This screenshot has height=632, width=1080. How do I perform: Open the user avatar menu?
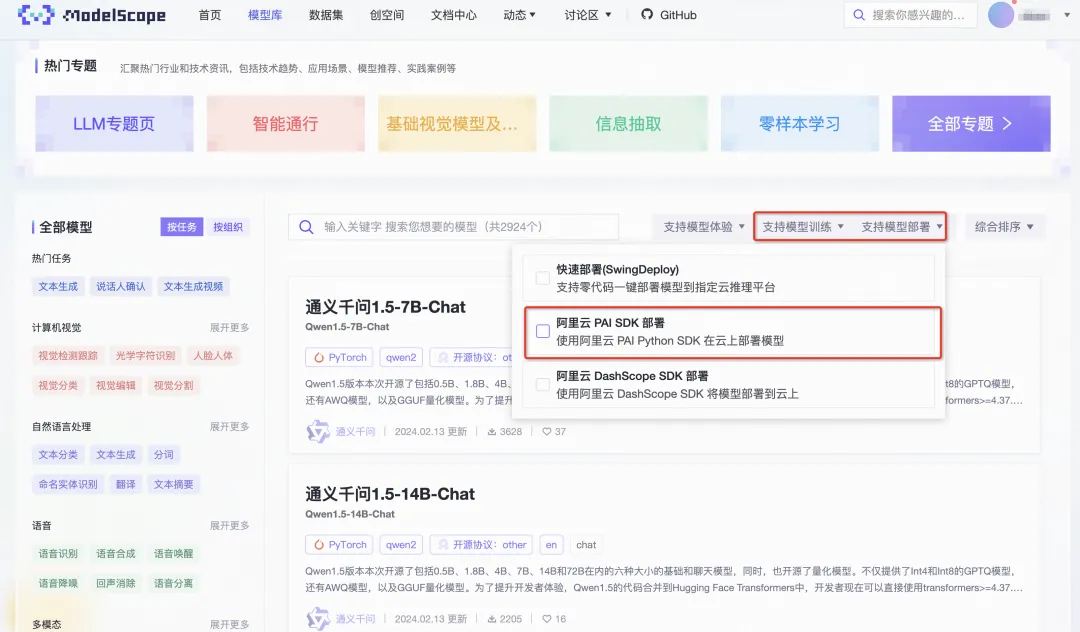(1001, 14)
